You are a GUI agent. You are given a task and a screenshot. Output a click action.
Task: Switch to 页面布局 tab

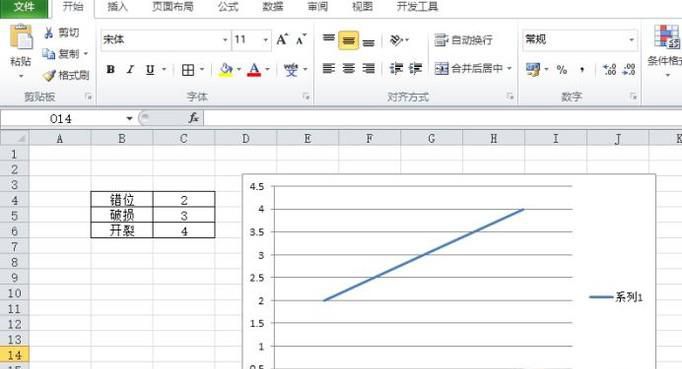pos(173,7)
